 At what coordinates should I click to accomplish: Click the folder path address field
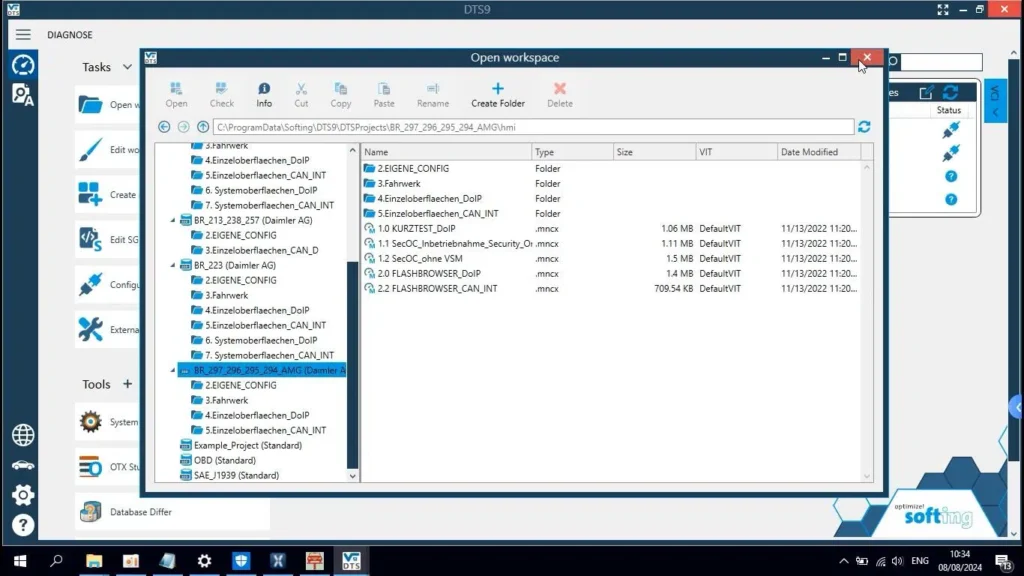(533, 127)
